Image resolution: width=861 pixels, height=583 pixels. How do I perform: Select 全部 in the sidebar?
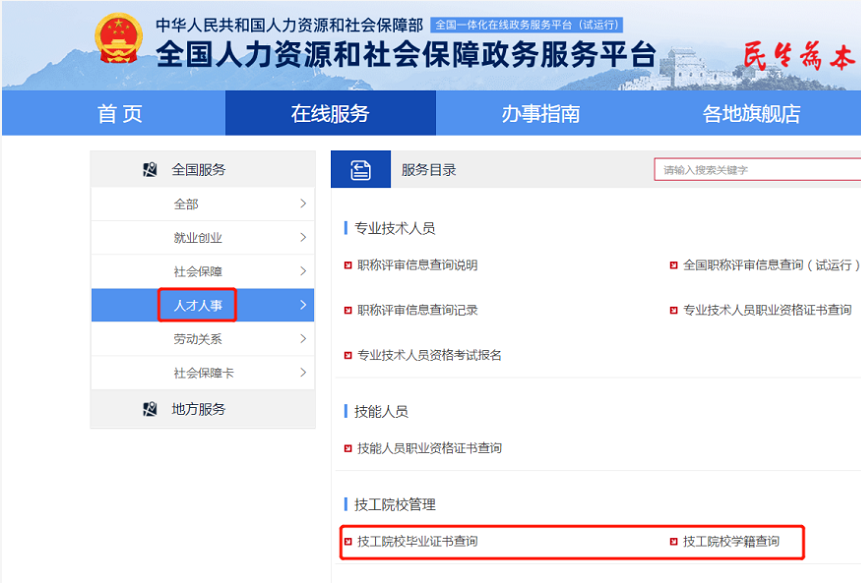(x=203, y=204)
